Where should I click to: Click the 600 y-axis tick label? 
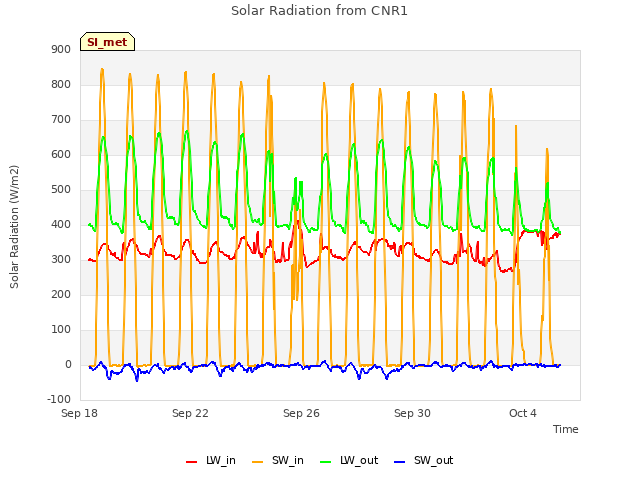click(61, 154)
